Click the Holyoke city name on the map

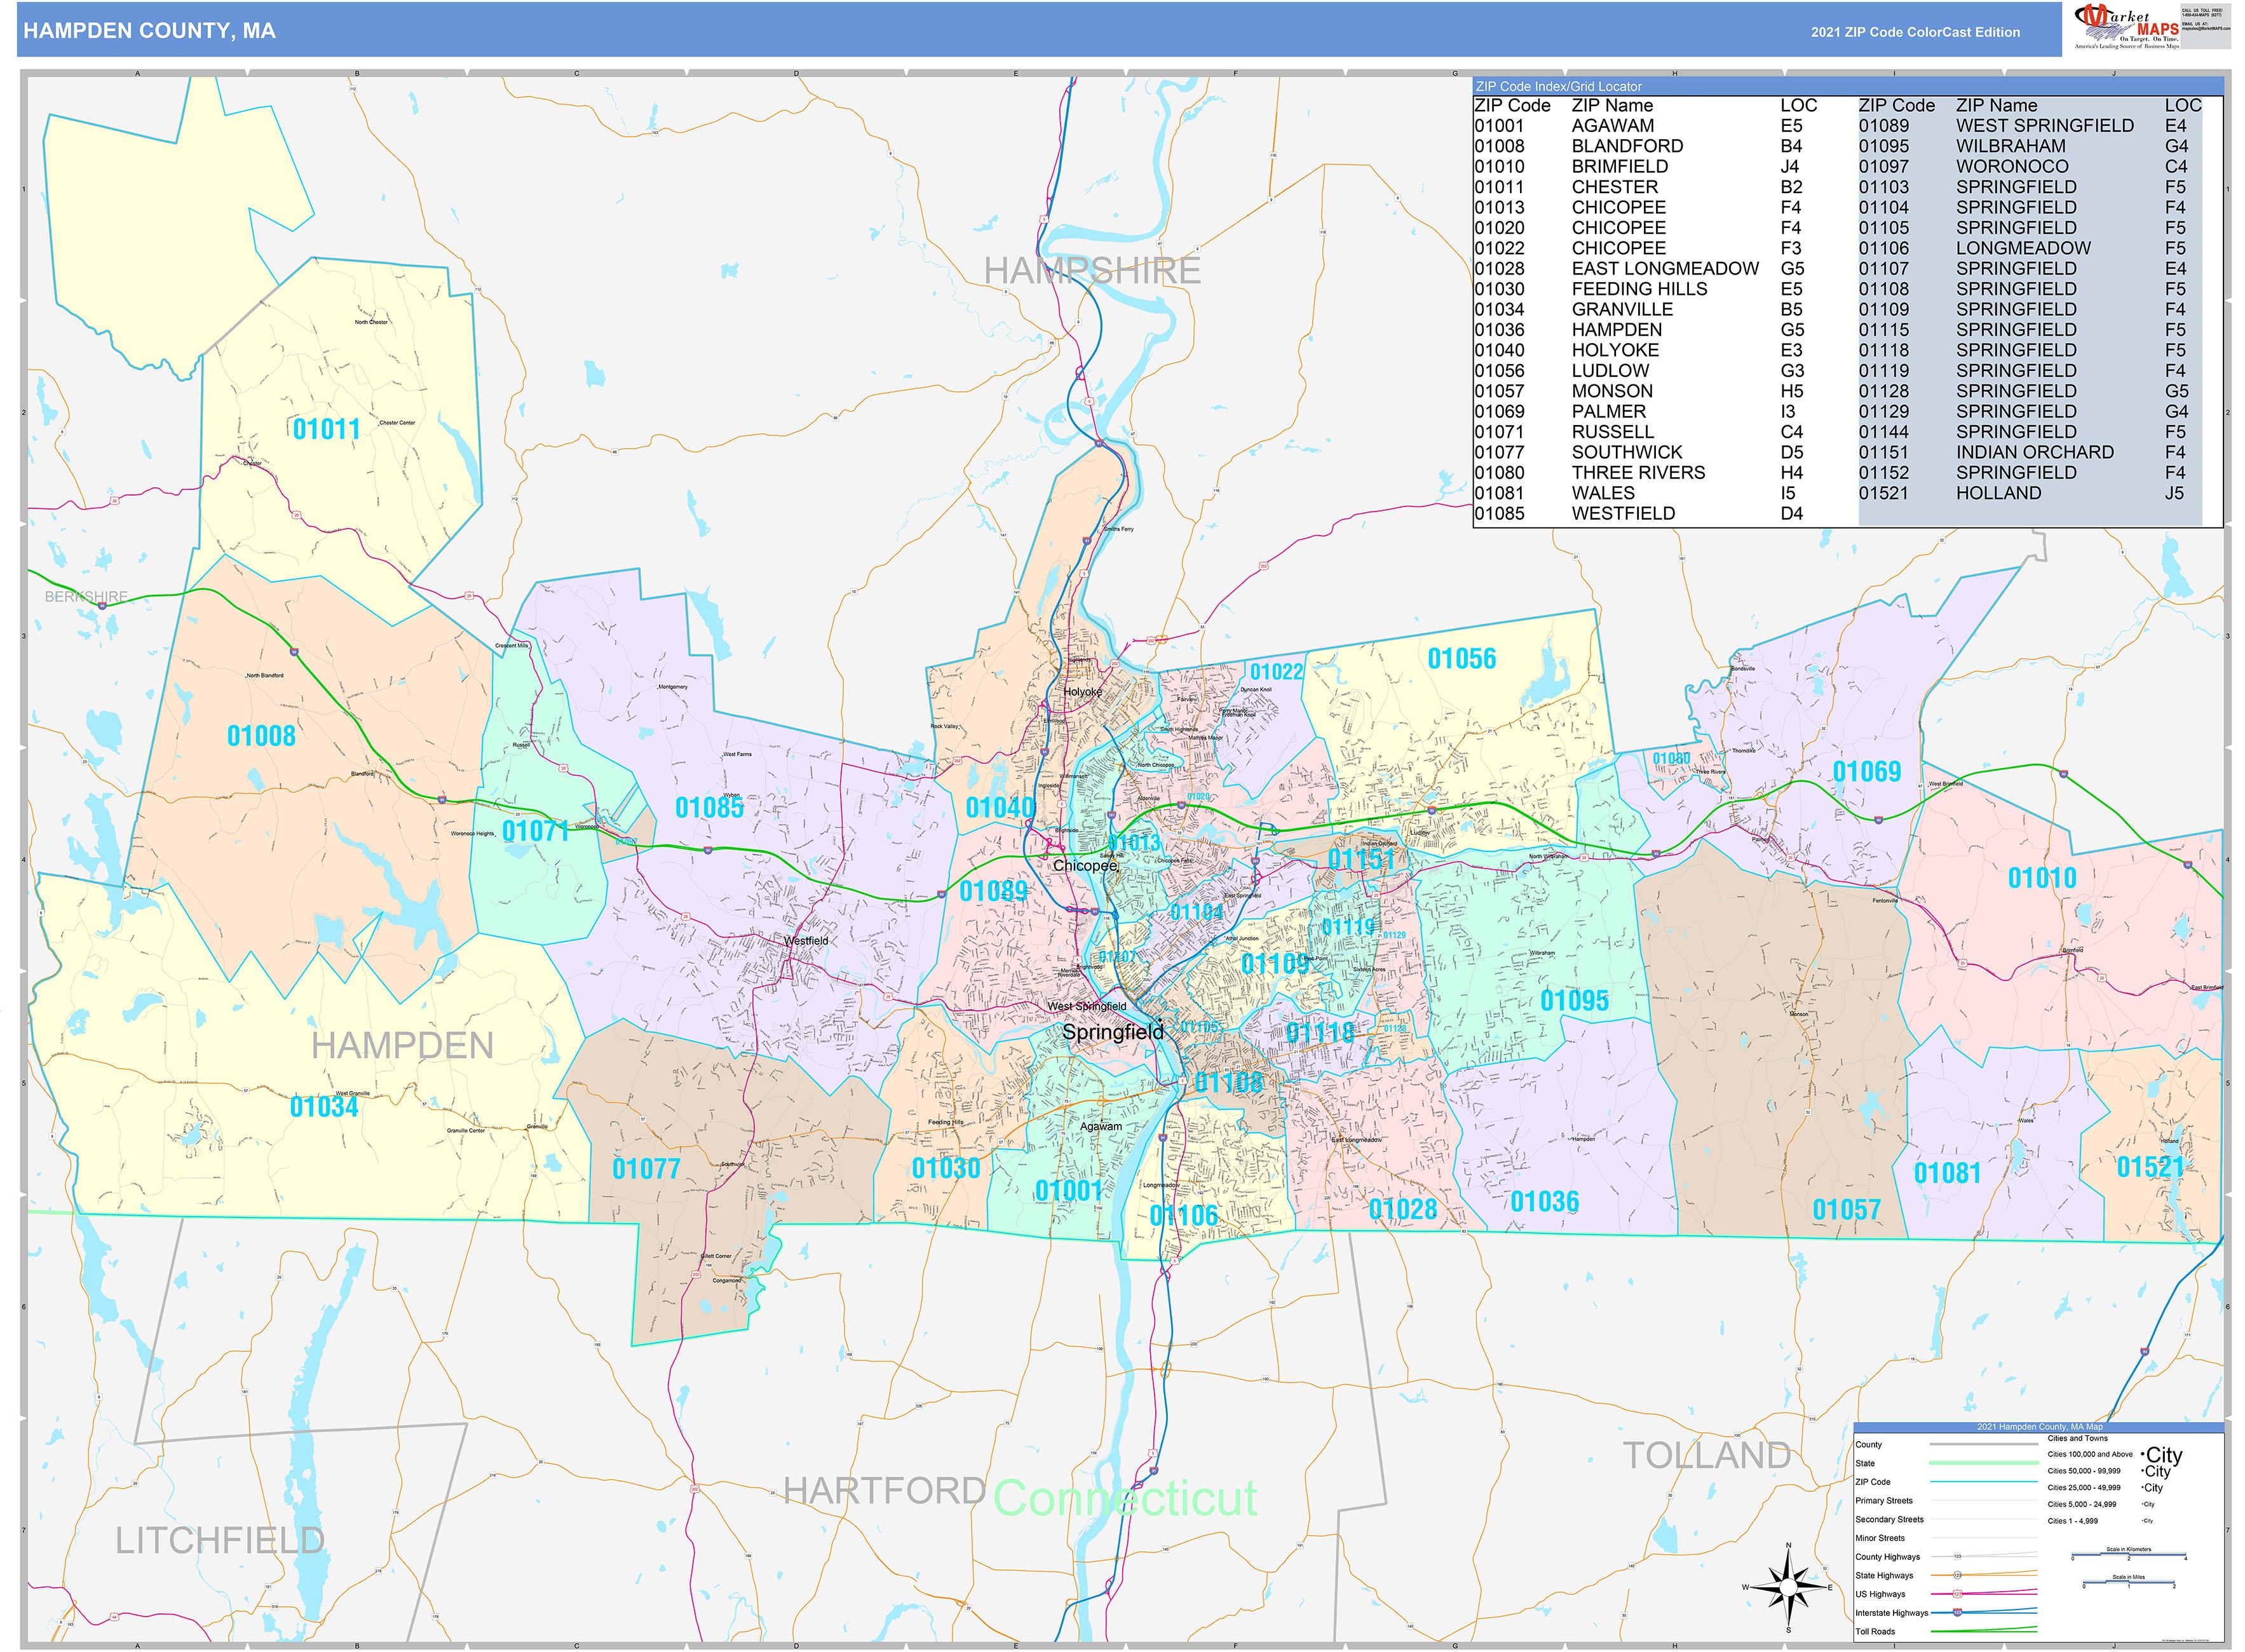pos(1082,692)
